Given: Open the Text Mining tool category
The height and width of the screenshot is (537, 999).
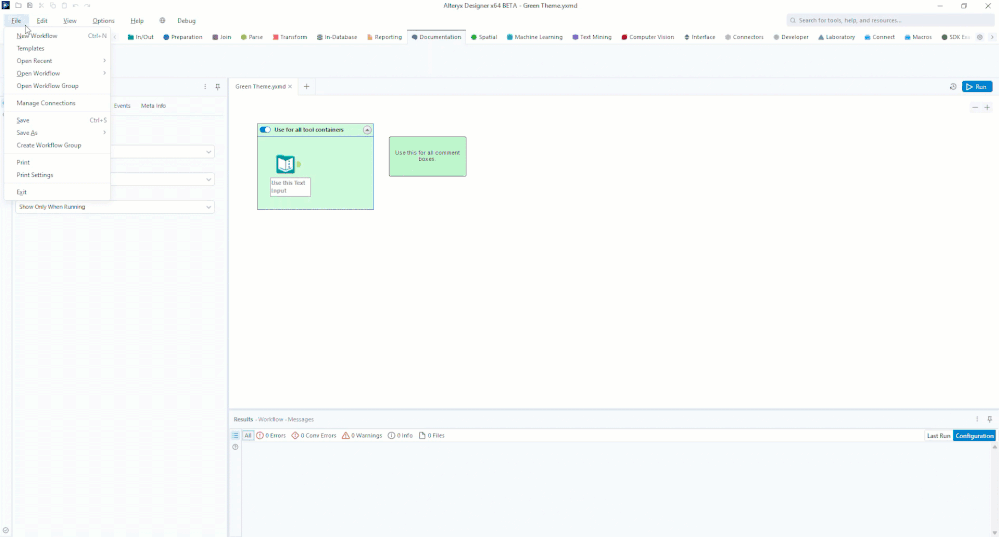Looking at the screenshot, I should pos(592,37).
